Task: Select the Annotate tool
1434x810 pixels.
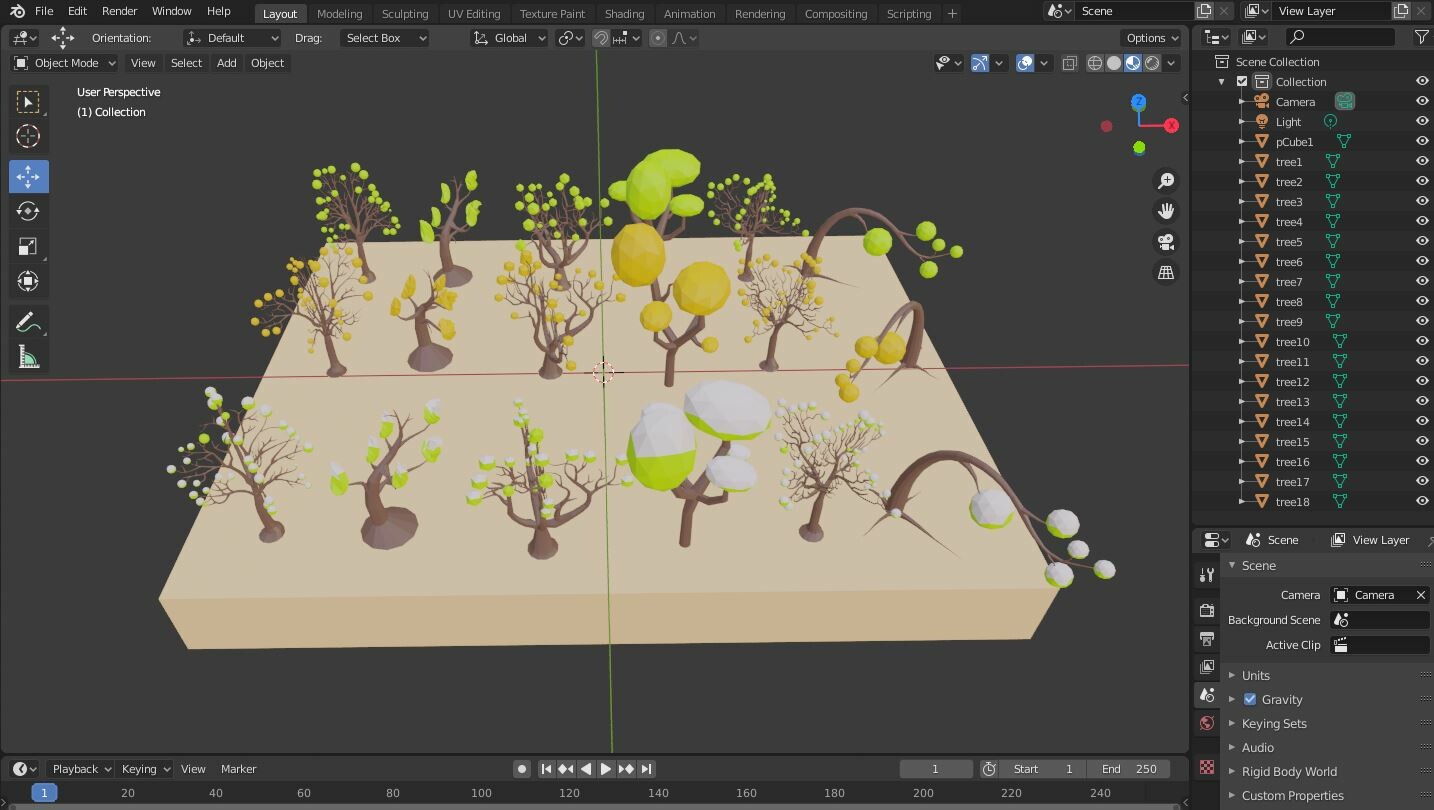Action: tap(29, 321)
